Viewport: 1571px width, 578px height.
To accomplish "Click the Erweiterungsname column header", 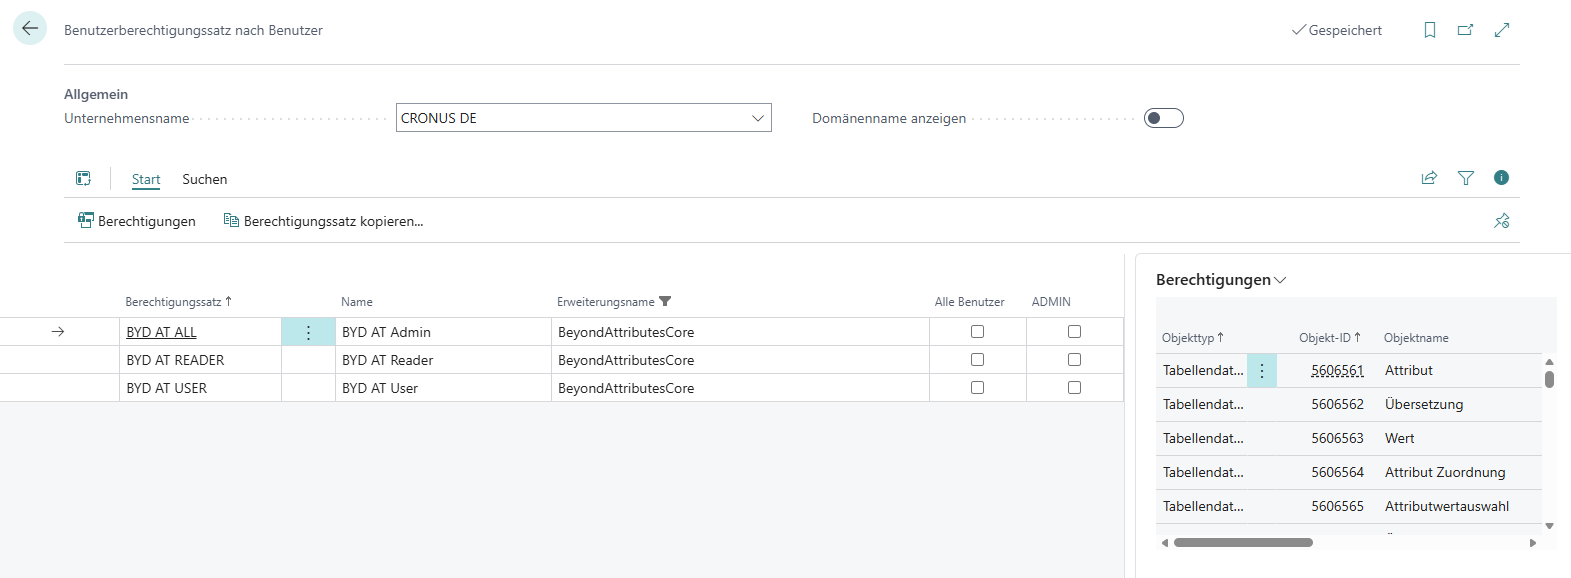I will coord(606,301).
